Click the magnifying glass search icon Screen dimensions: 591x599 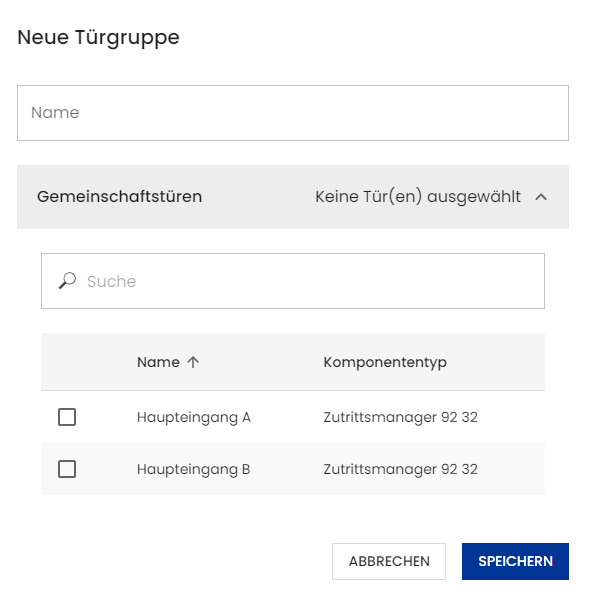point(67,280)
